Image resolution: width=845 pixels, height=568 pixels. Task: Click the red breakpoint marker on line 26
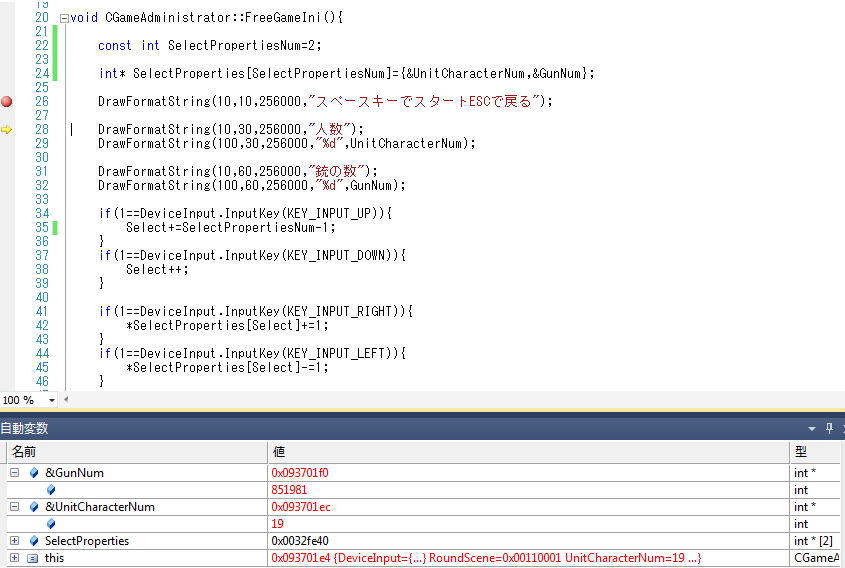pyautogui.click(x=7, y=101)
